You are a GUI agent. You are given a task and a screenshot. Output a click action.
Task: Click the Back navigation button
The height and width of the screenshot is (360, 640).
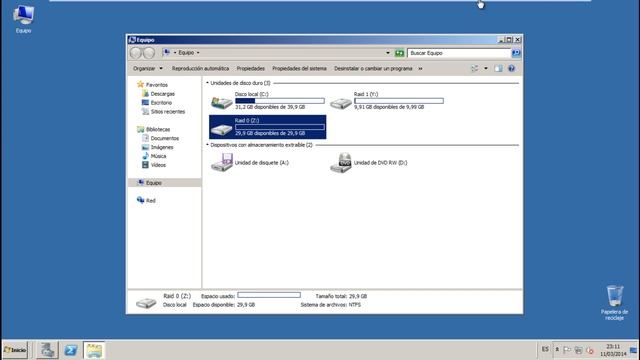136,53
